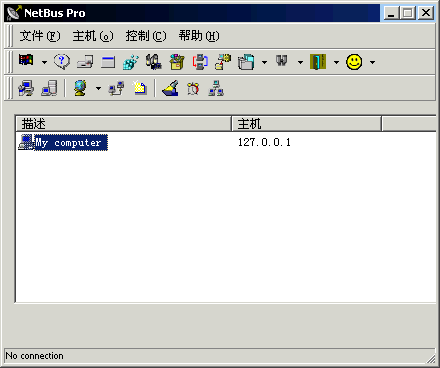
Task: Click the globe on stand icon
Action: pyautogui.click(x=80, y=88)
